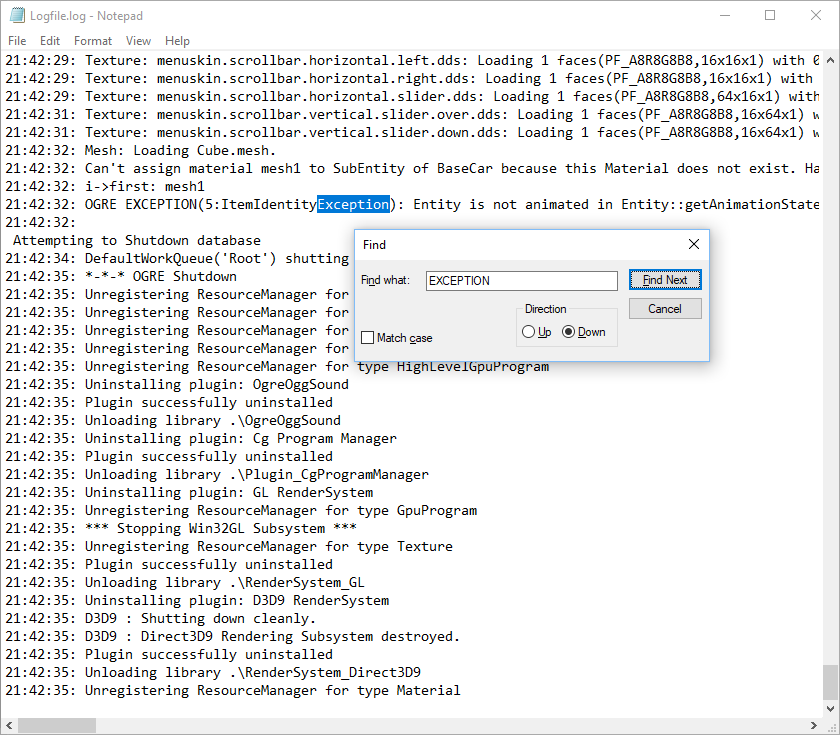Click the Find what text field
Viewport: 840px width, 735px height.
click(x=521, y=281)
